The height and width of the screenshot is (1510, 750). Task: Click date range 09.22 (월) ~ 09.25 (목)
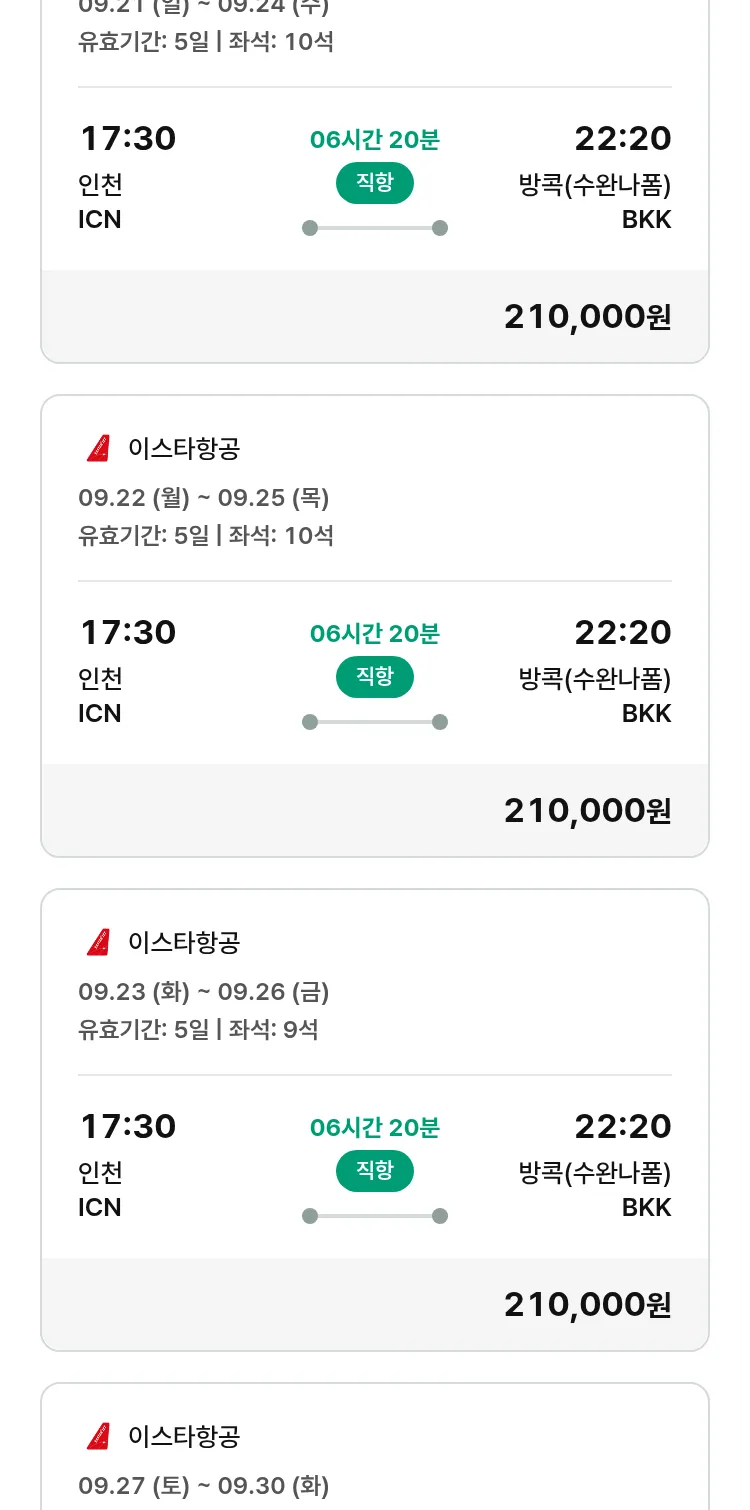point(203,498)
